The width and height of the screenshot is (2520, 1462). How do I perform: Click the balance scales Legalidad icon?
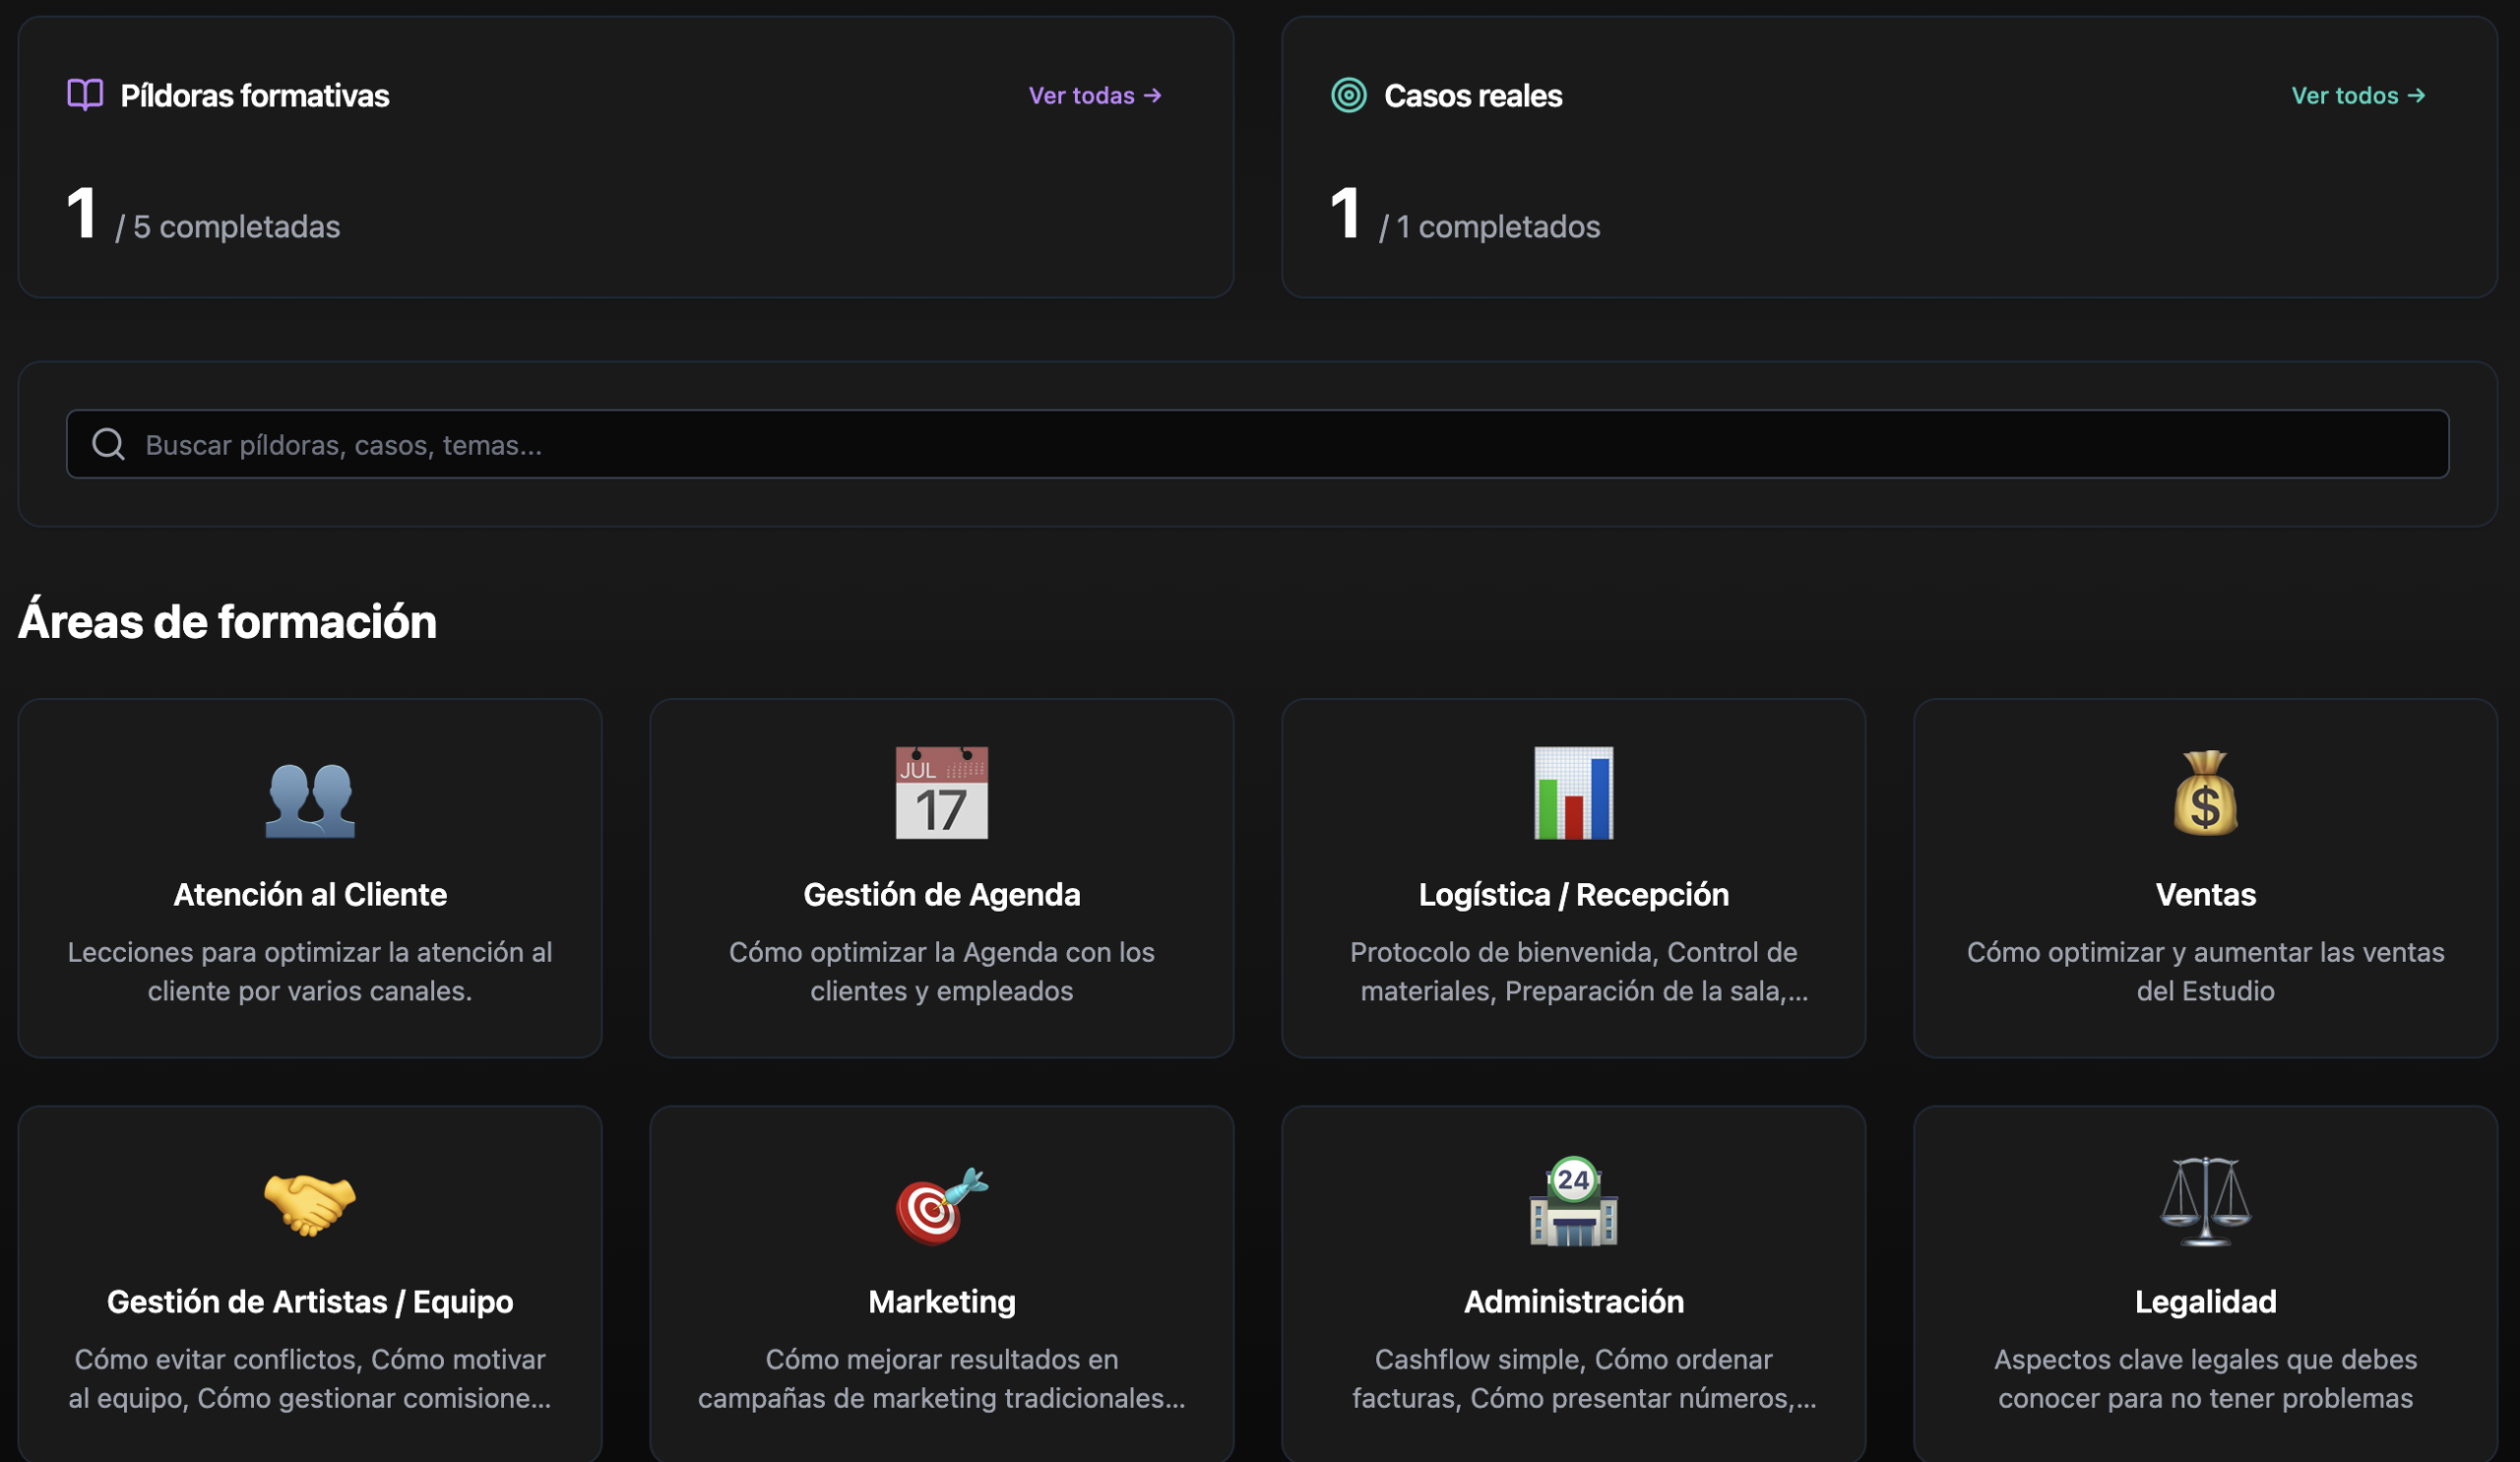click(x=2205, y=1202)
